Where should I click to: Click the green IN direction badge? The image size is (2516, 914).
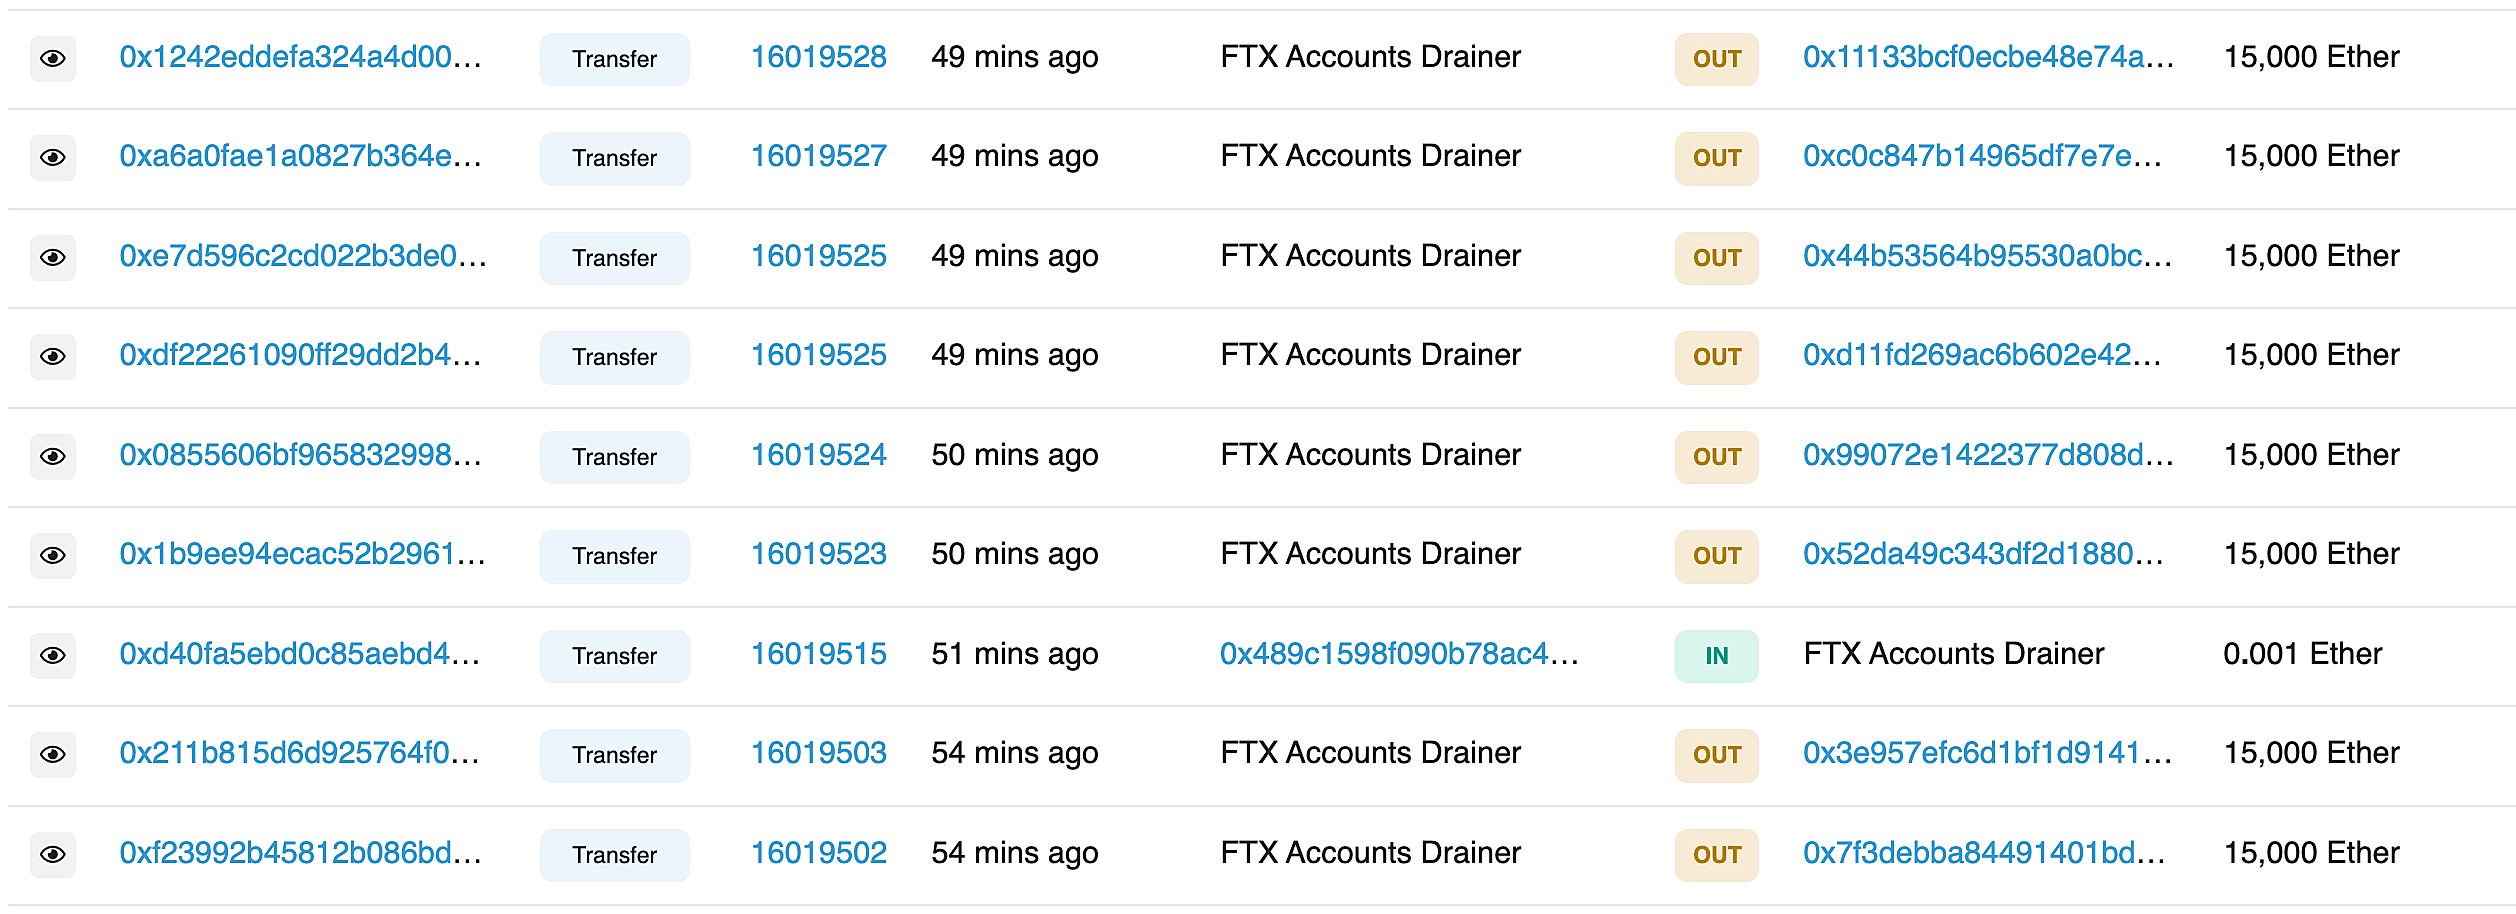(x=1716, y=656)
